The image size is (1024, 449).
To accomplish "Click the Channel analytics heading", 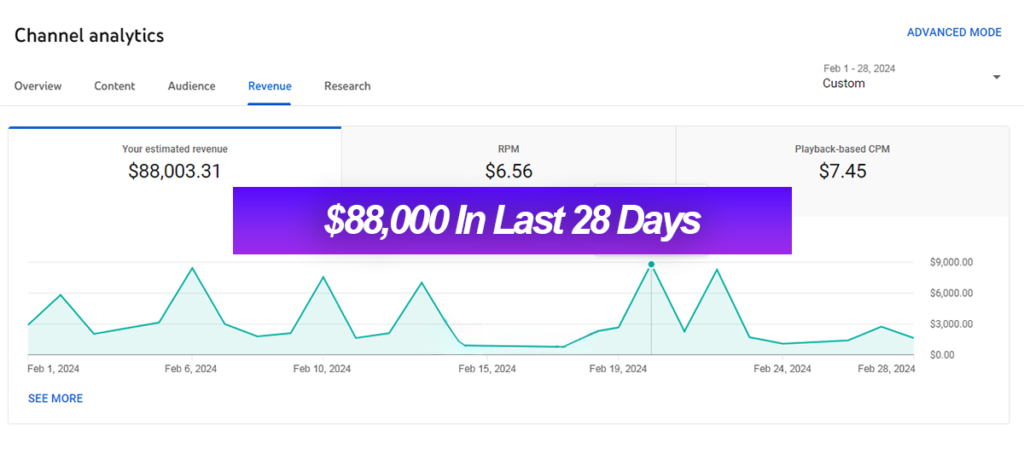I will click(89, 35).
